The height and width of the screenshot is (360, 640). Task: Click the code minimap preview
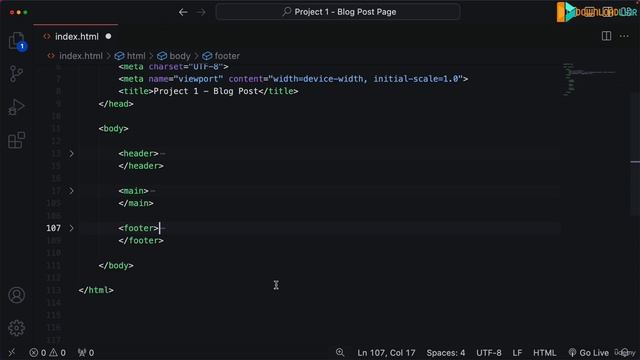coord(589,80)
